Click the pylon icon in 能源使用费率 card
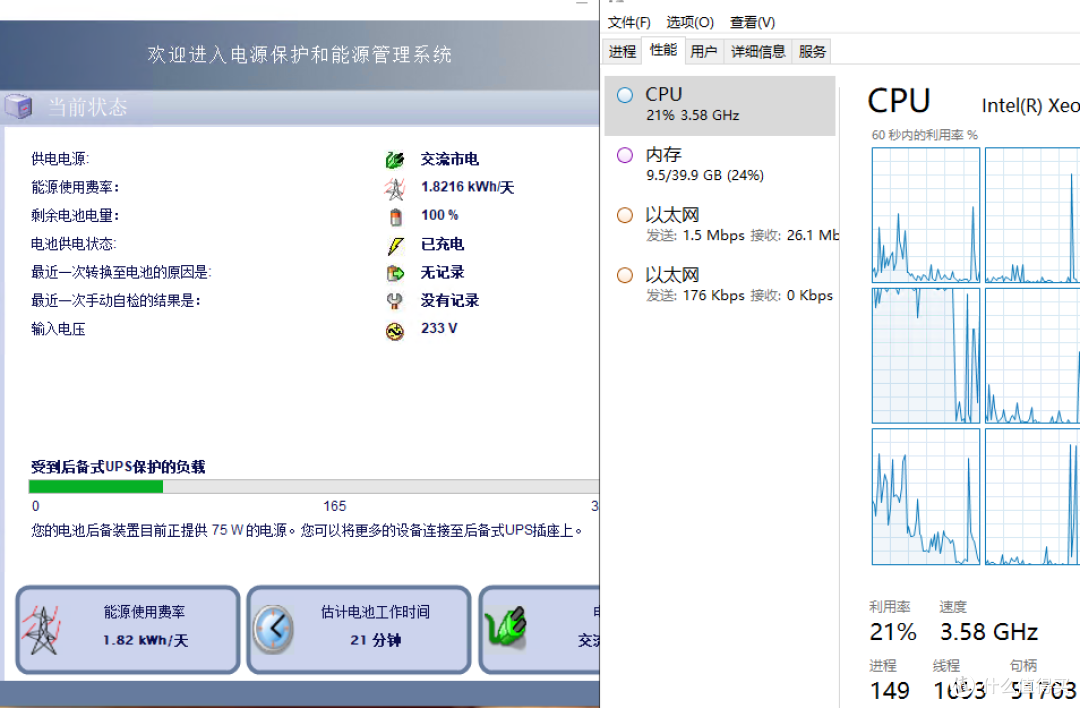Image resolution: width=1080 pixels, height=708 pixels. (42, 630)
